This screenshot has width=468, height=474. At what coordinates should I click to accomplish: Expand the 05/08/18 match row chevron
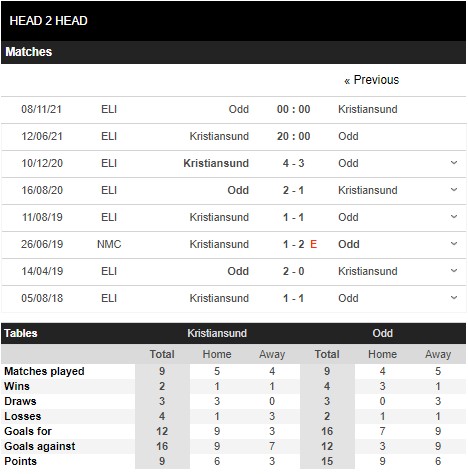[454, 298]
